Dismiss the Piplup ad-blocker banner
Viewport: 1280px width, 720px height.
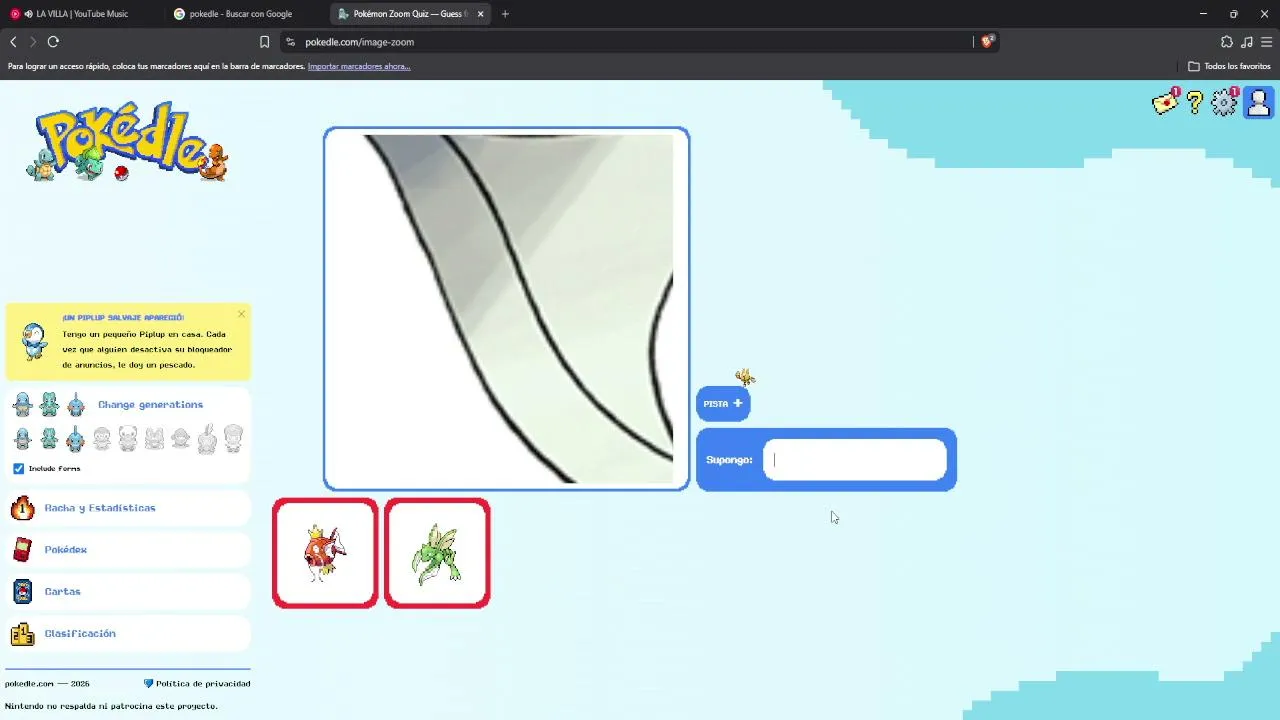coord(241,314)
